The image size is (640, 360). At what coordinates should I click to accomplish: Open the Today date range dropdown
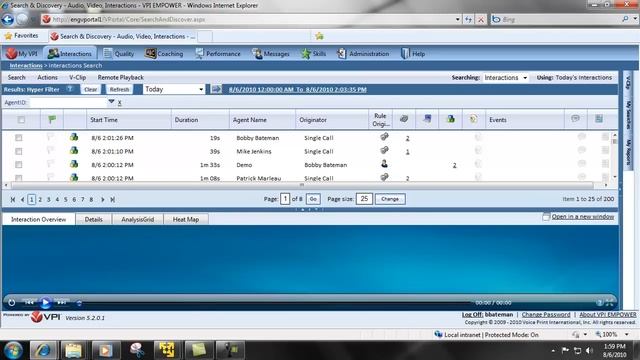(174, 89)
